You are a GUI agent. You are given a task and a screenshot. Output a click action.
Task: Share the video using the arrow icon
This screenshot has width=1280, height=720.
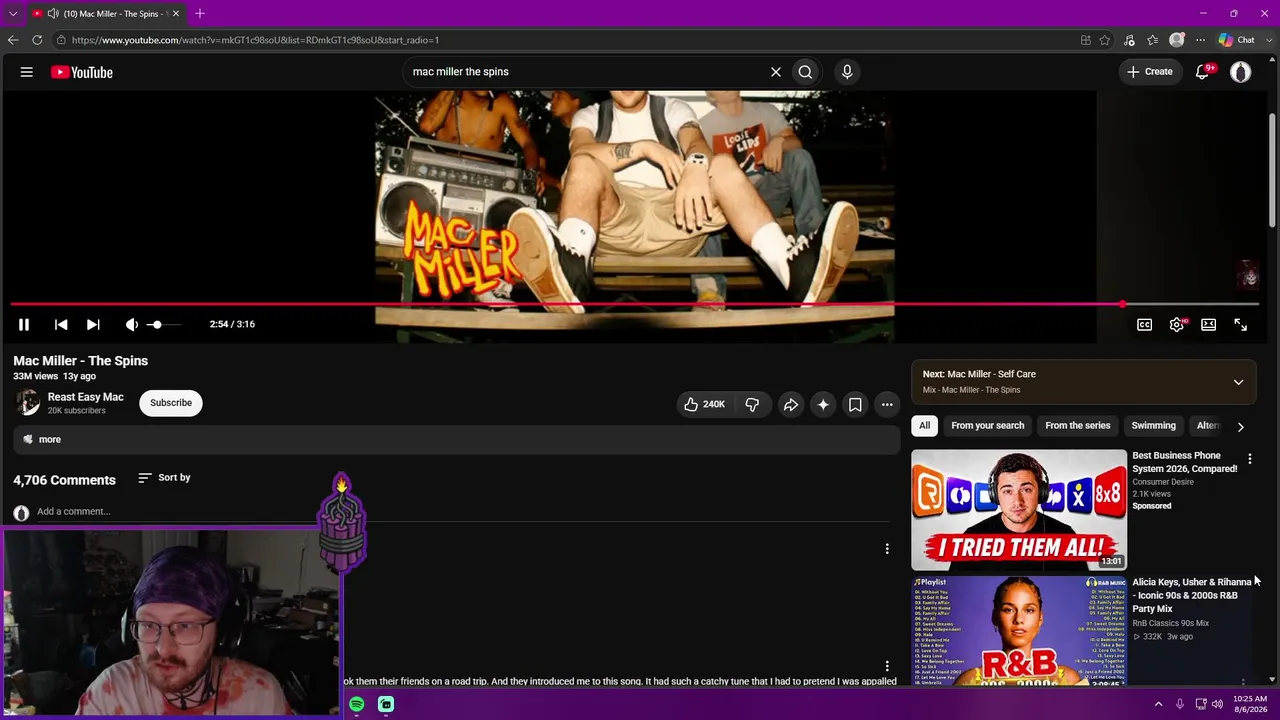(790, 404)
